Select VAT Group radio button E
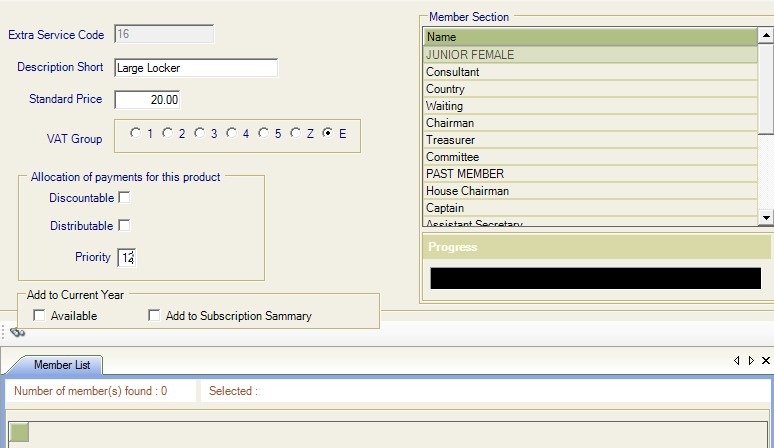Viewport: 774px width, 448px height. click(327, 133)
